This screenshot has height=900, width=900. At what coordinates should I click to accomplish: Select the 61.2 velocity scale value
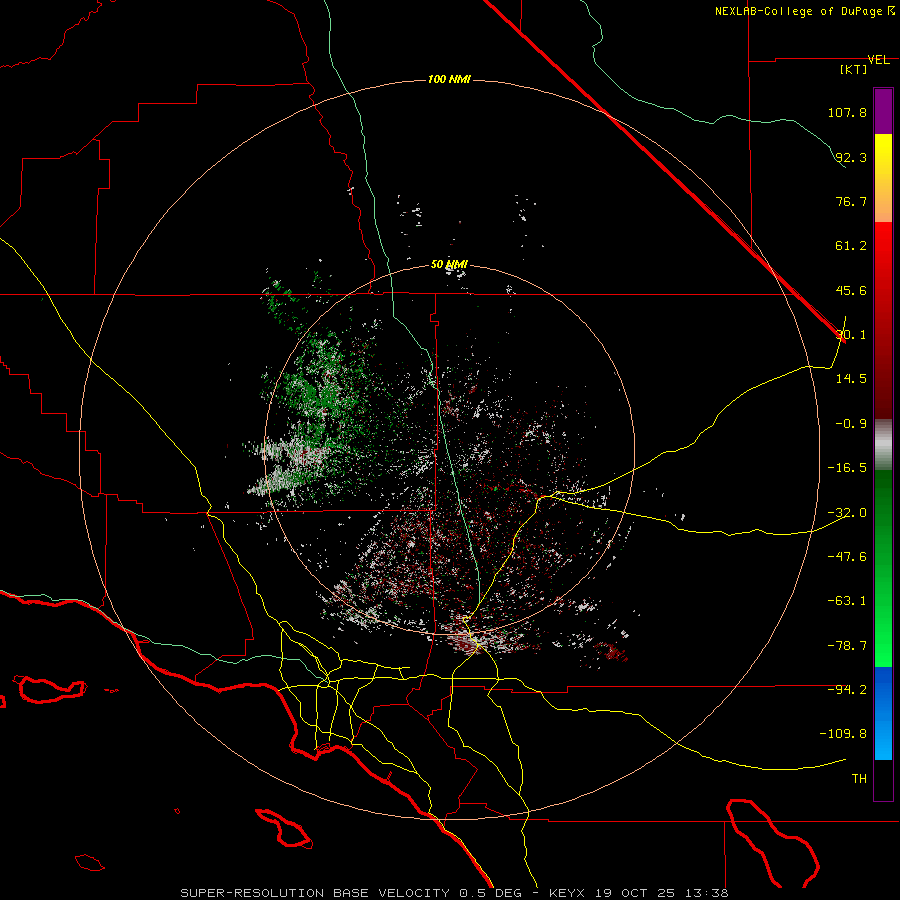(851, 246)
